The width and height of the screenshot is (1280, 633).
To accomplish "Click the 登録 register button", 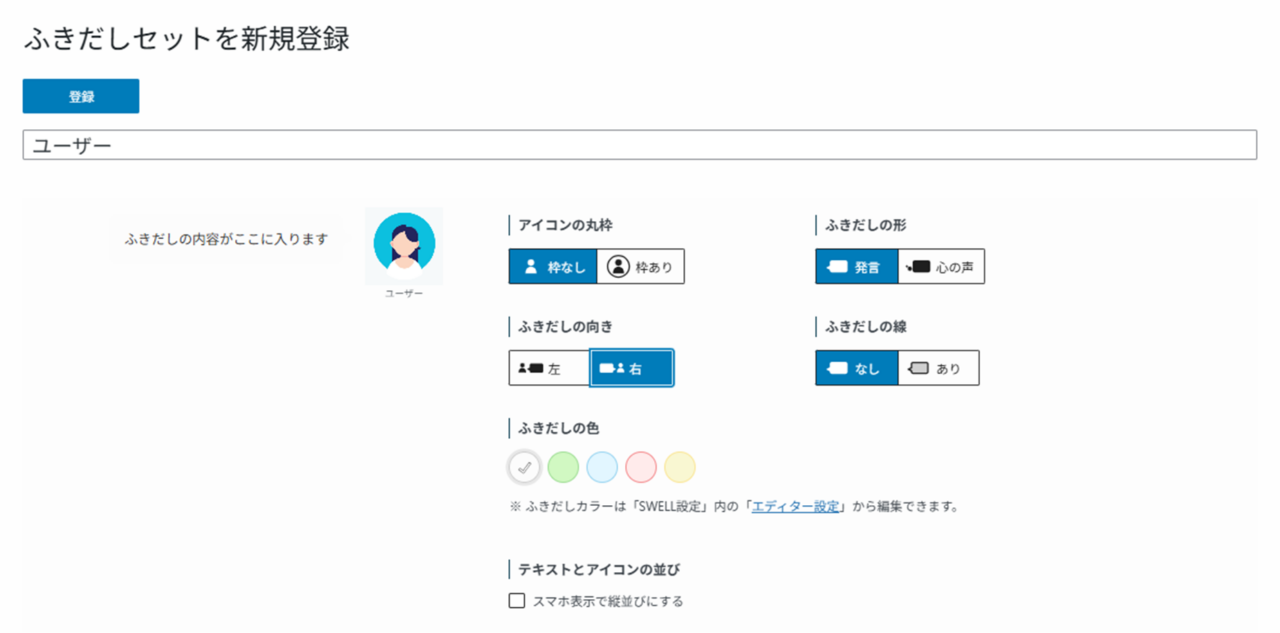I will (81, 96).
